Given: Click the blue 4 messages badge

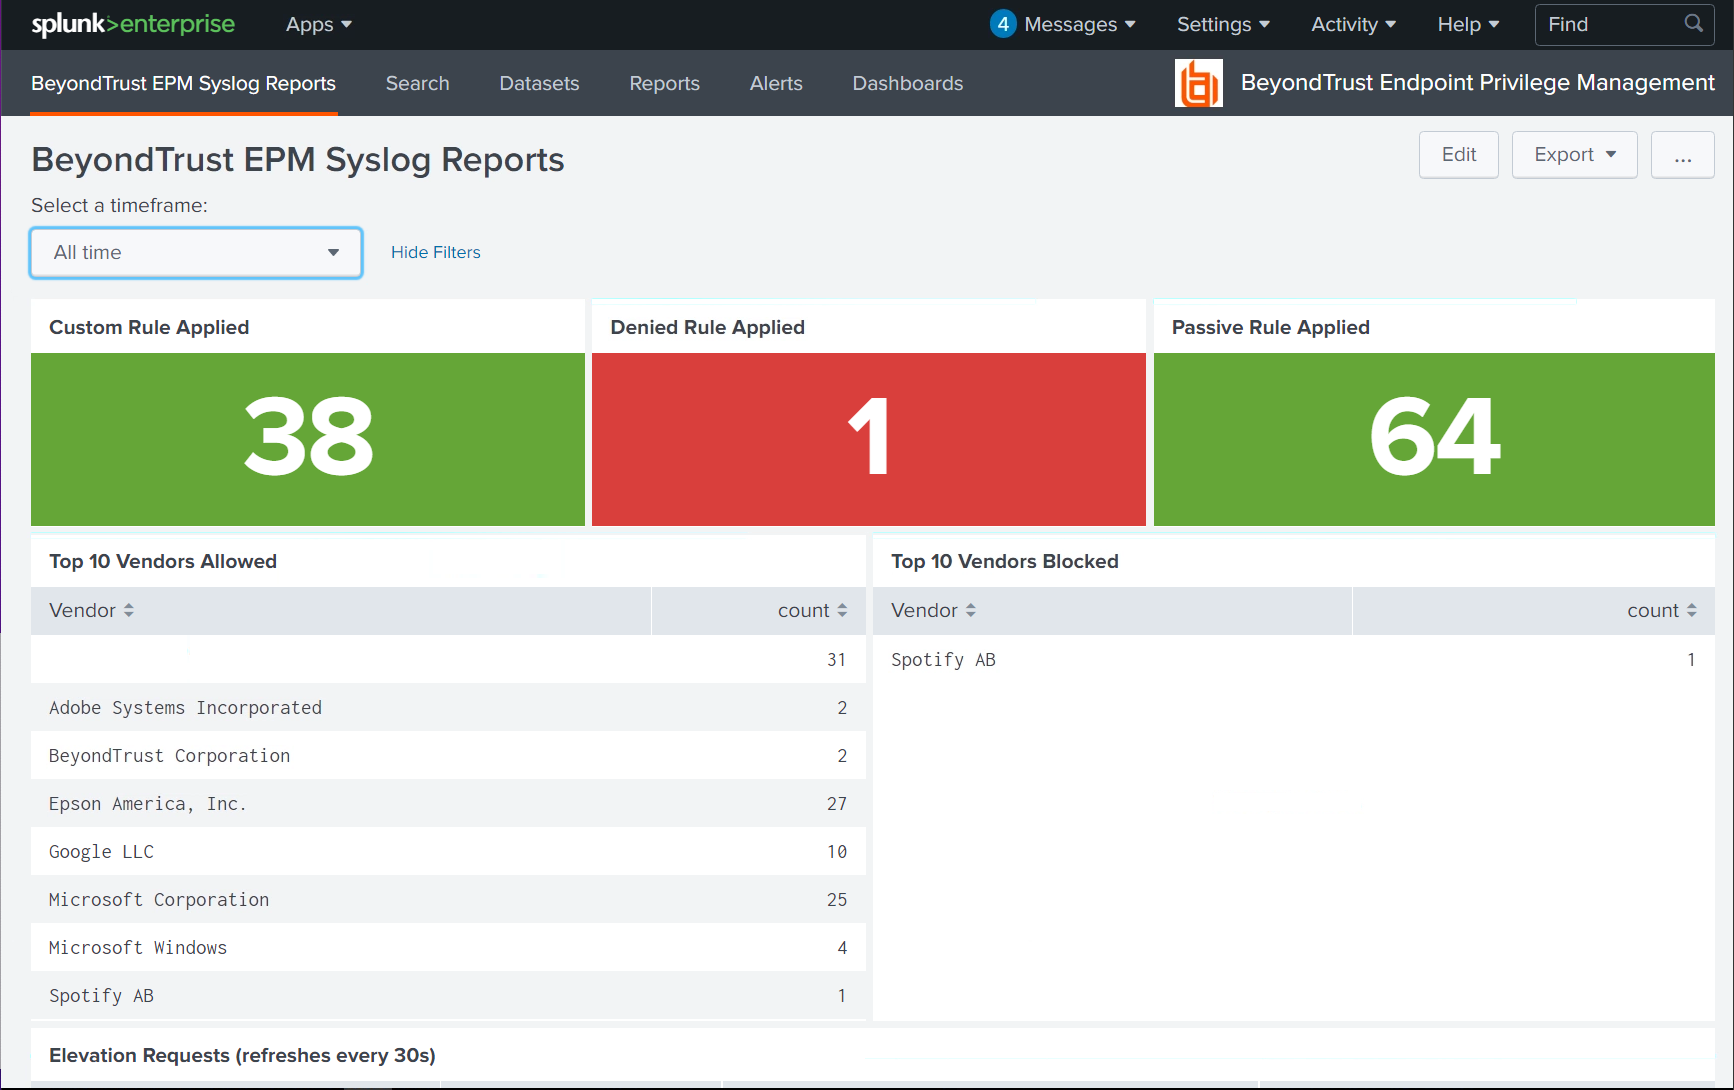Looking at the screenshot, I should click(x=1003, y=23).
